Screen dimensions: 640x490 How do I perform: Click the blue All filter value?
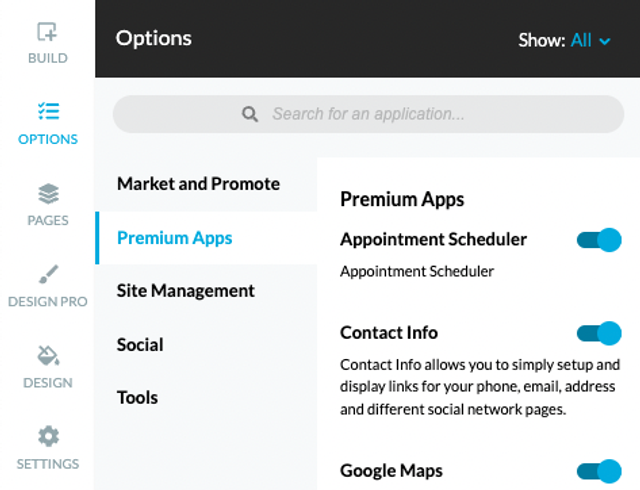(x=581, y=40)
